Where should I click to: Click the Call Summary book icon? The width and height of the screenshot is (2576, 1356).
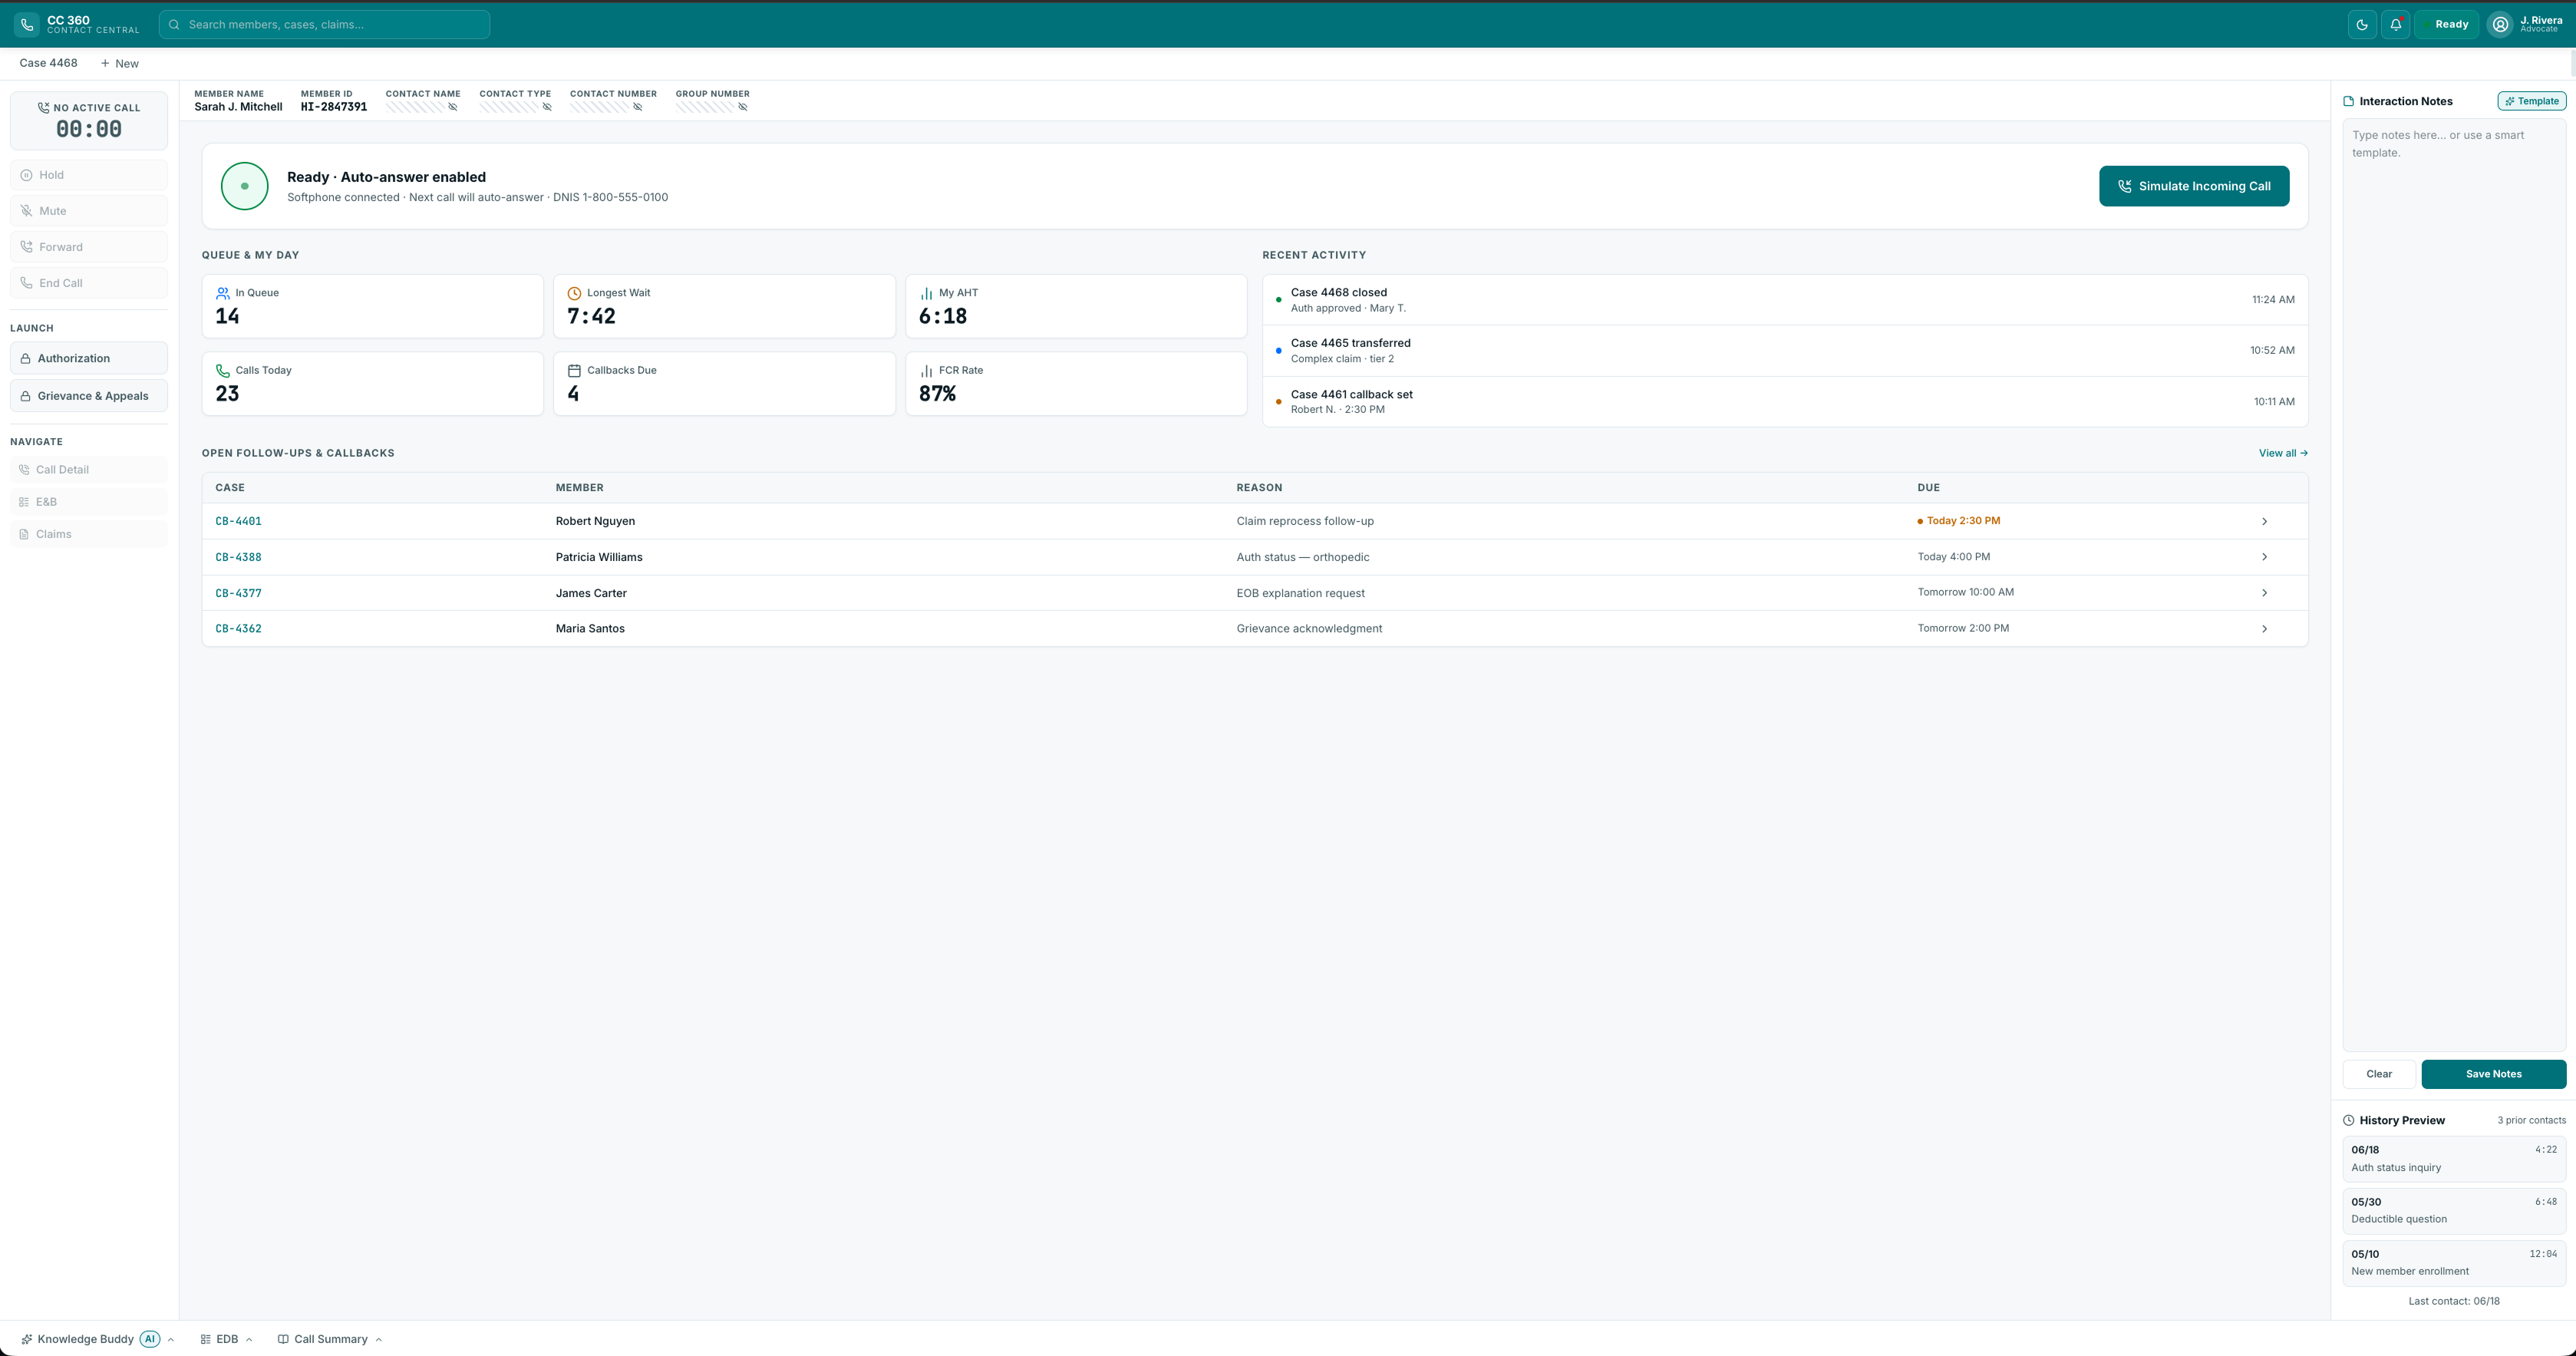pyautogui.click(x=283, y=1339)
